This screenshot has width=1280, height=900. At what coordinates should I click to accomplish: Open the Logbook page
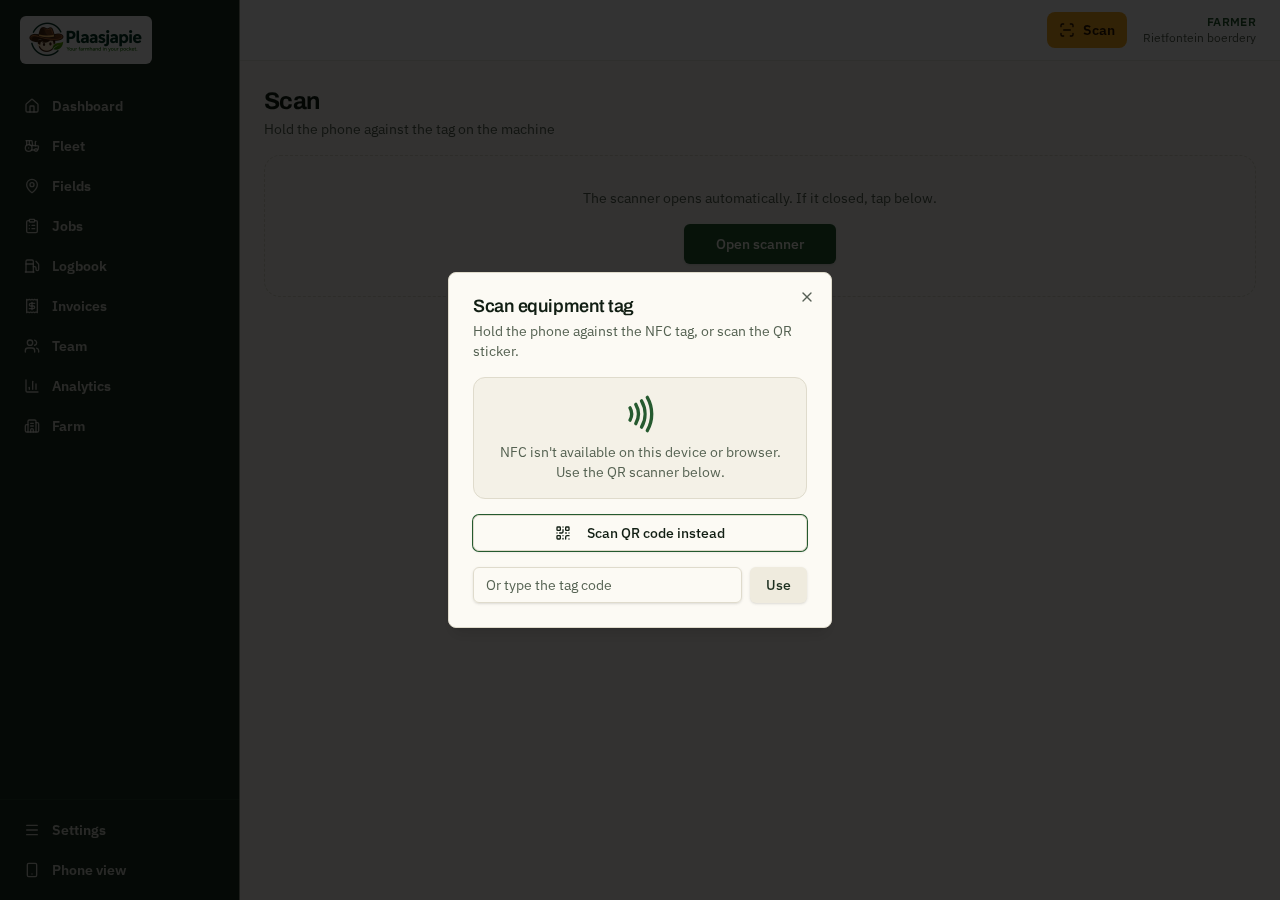click(x=120, y=266)
